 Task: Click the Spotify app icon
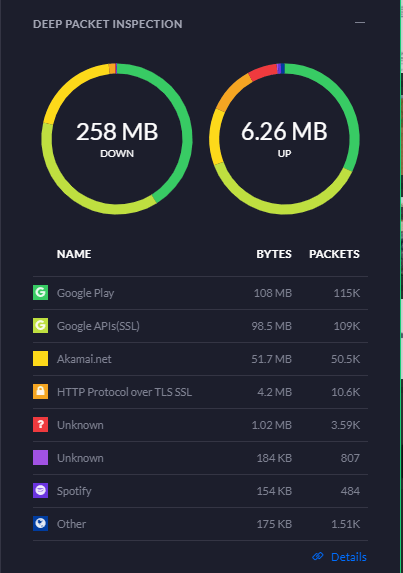(41, 490)
